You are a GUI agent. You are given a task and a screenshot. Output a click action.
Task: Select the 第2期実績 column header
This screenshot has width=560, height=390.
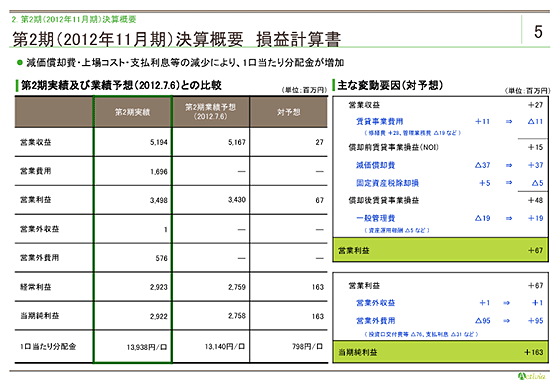[x=132, y=112]
